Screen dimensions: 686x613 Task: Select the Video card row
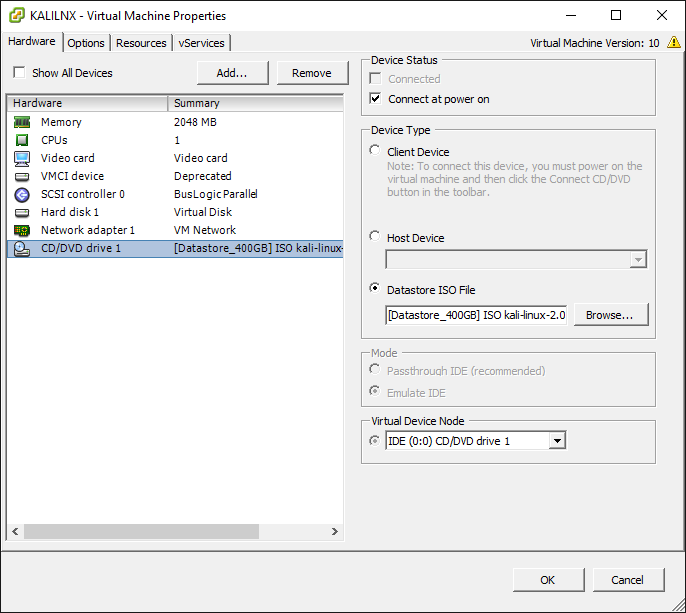[x=175, y=158]
